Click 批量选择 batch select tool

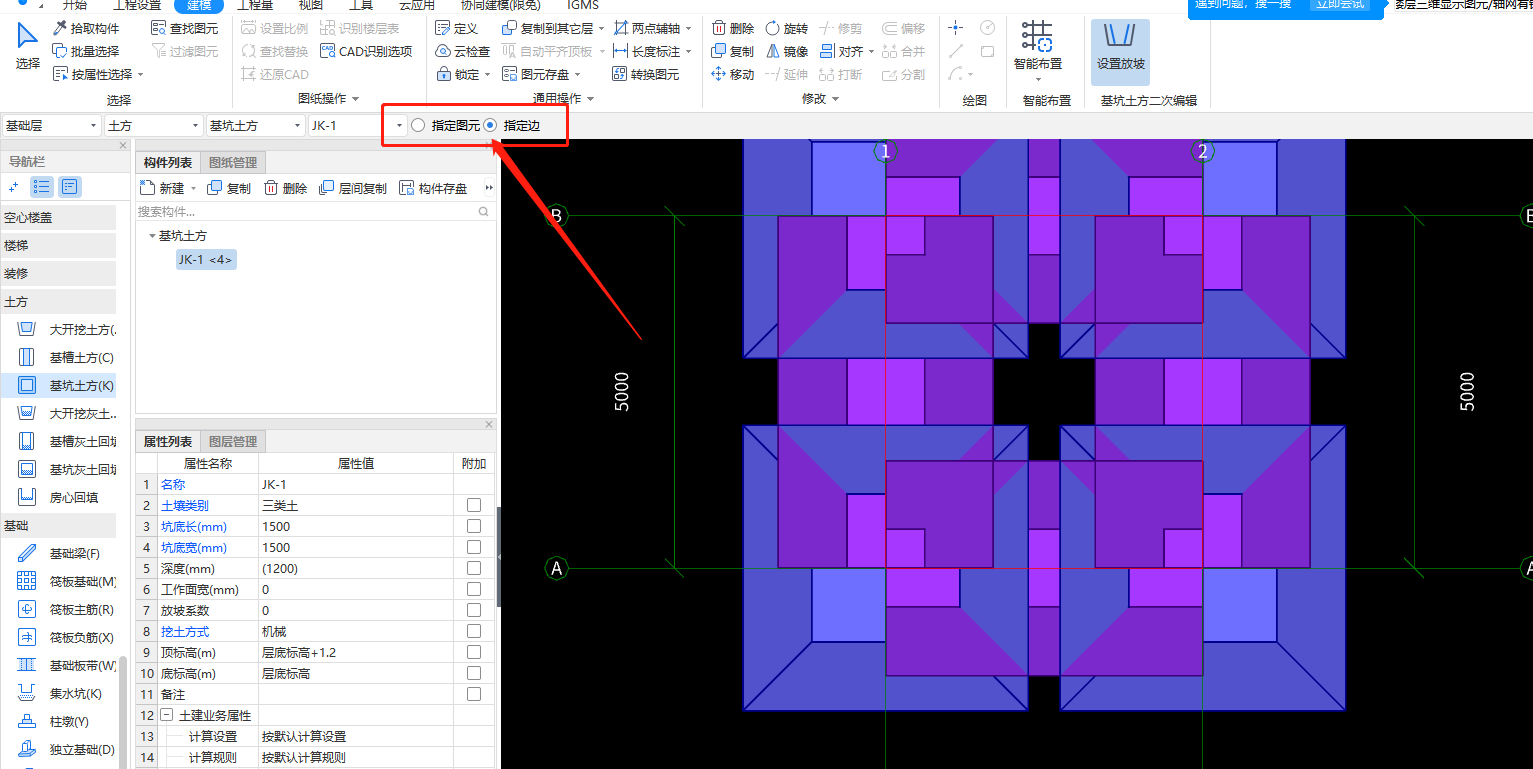point(86,51)
